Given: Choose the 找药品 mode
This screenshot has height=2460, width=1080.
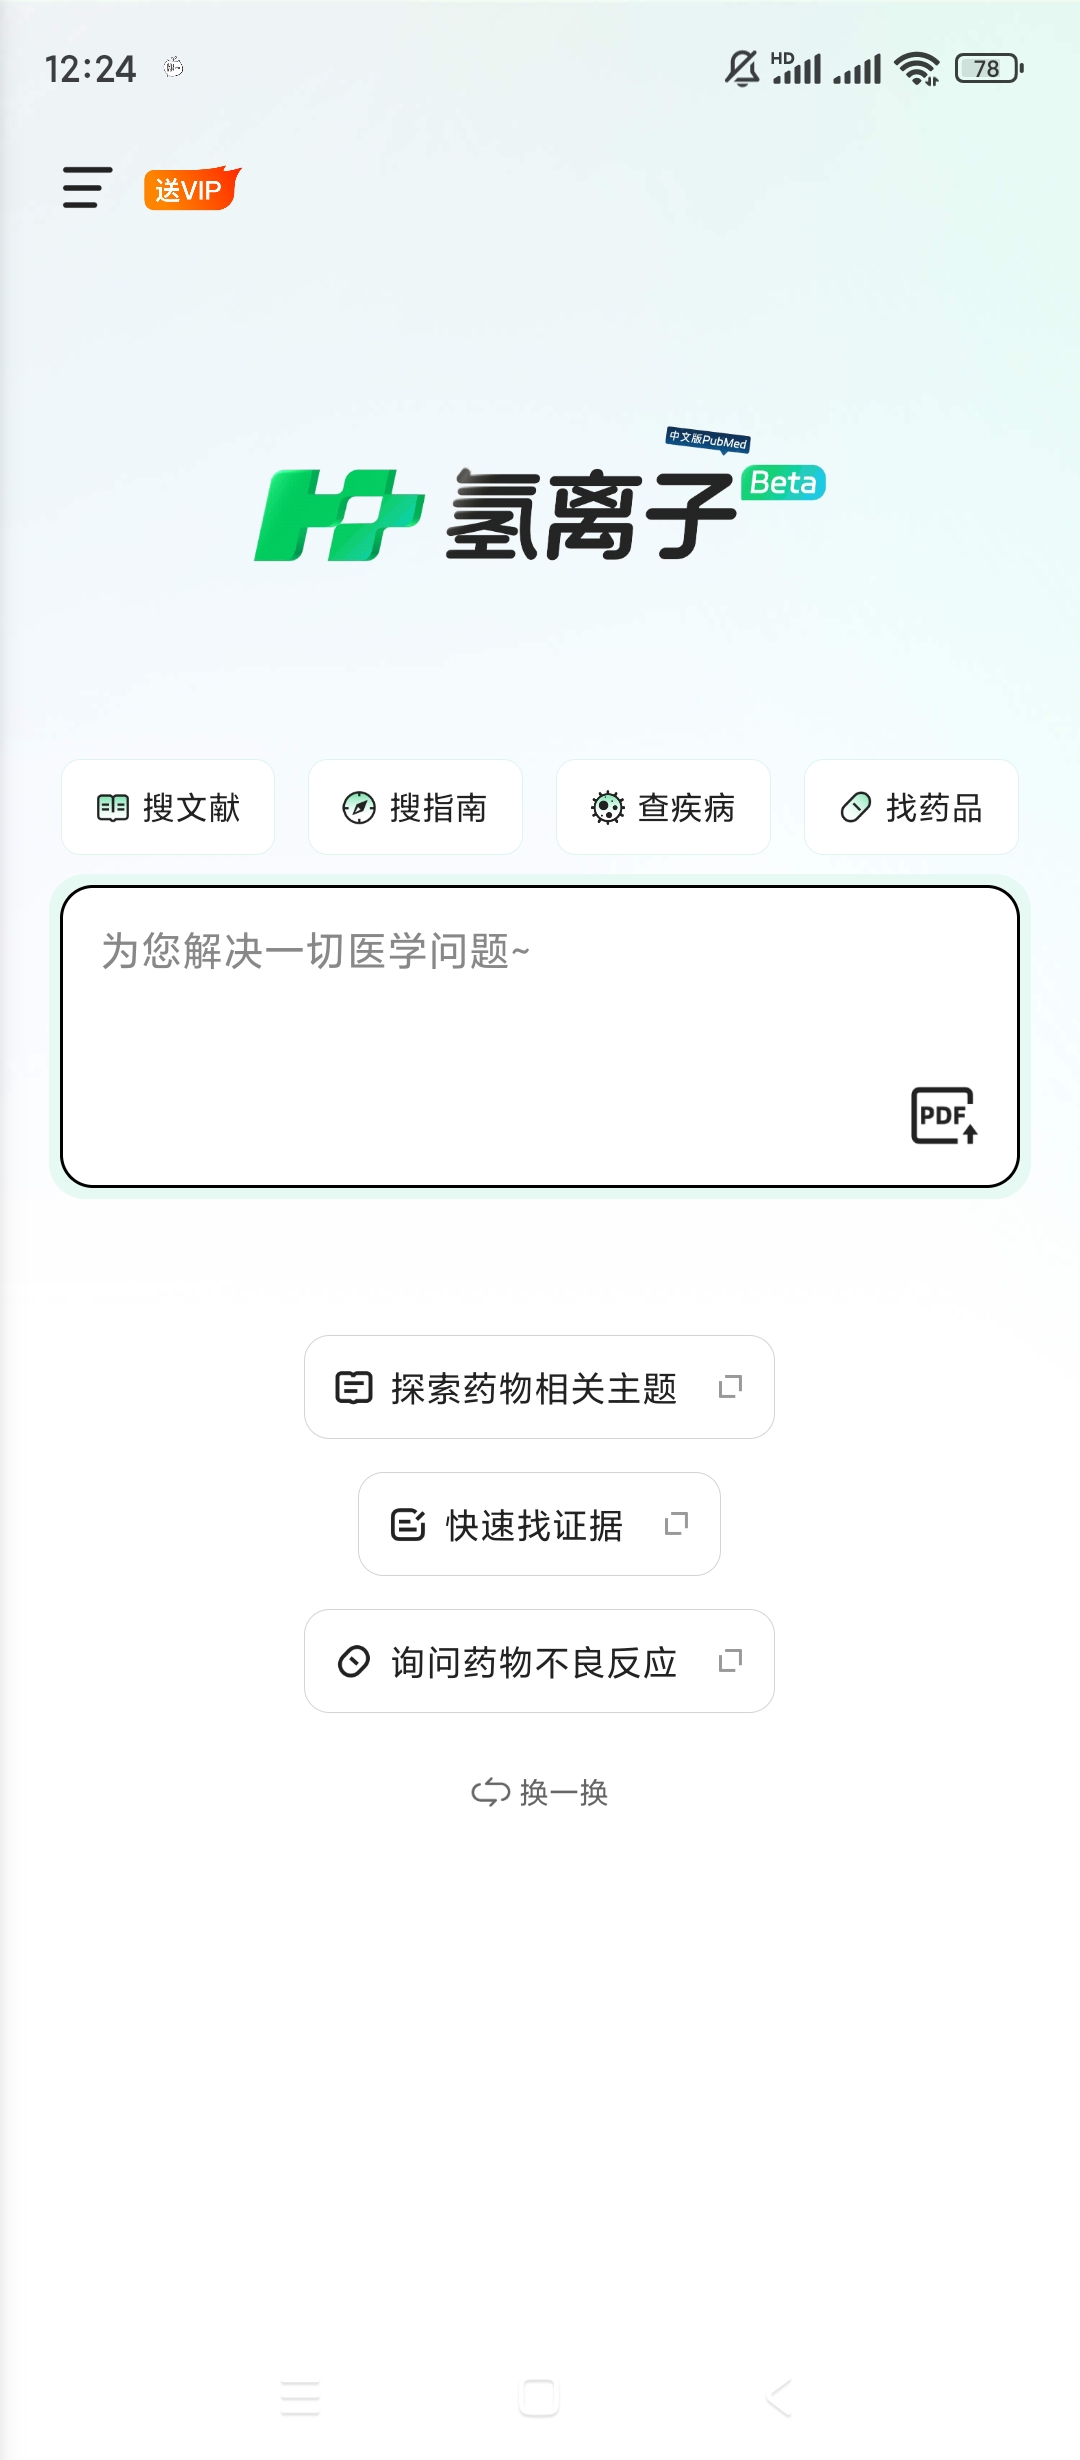Looking at the screenshot, I should tap(911, 807).
